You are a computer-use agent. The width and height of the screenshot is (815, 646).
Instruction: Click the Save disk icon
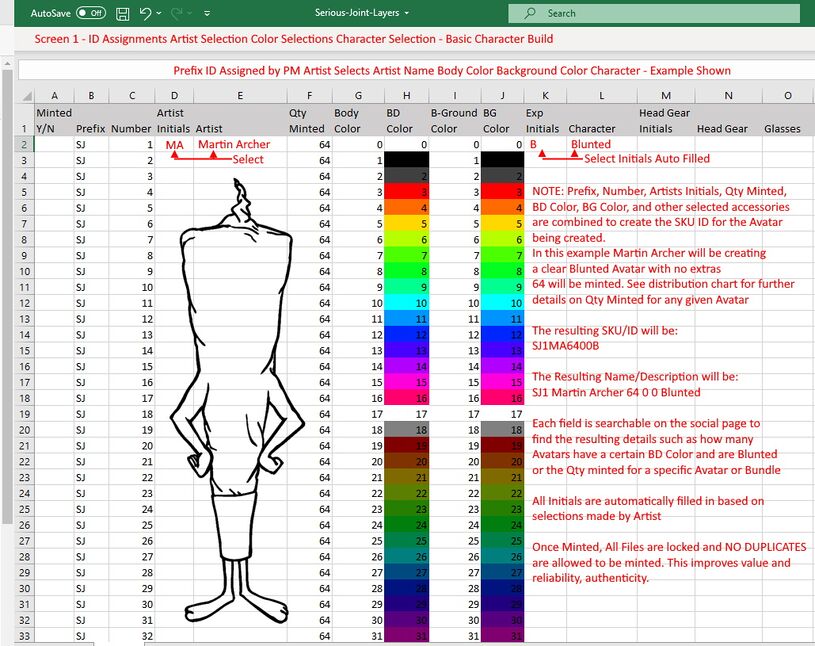123,14
